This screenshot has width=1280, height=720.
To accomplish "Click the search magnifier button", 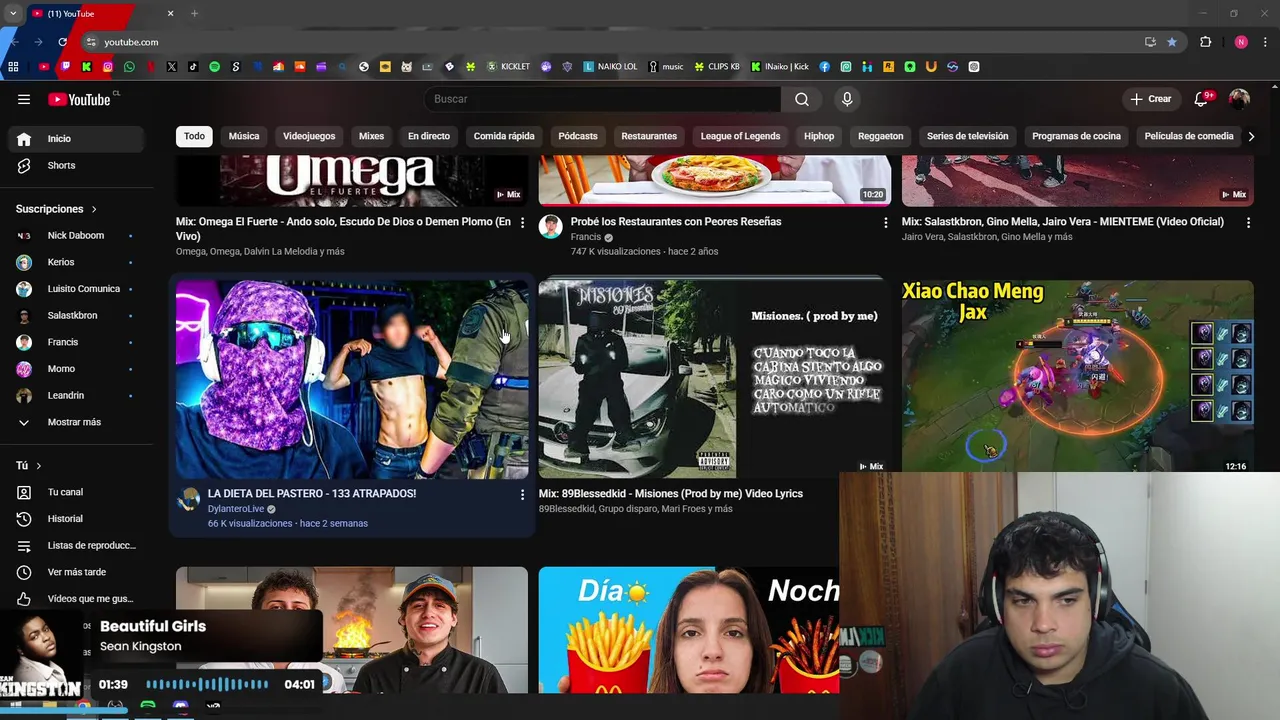I will [802, 99].
